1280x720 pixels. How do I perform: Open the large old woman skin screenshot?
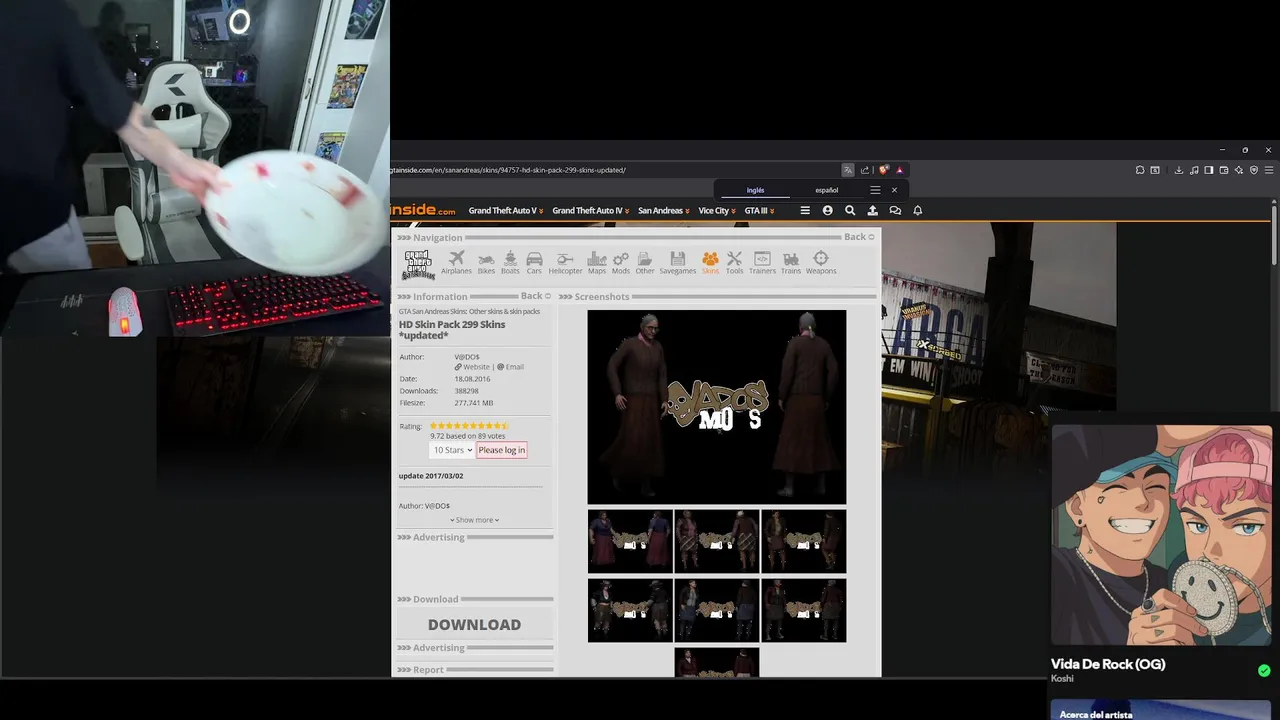[x=717, y=407]
